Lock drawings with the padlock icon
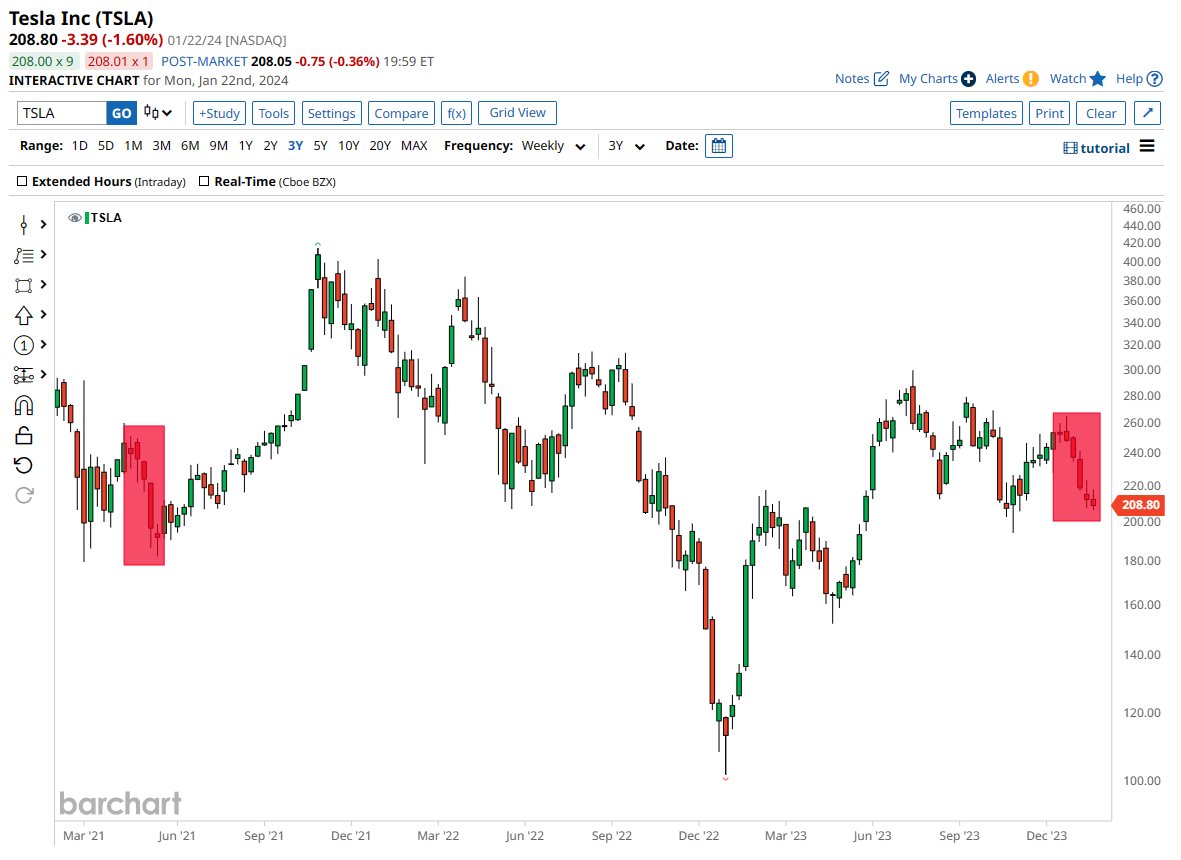Viewport: 1181px width, 860px height. [x=24, y=435]
